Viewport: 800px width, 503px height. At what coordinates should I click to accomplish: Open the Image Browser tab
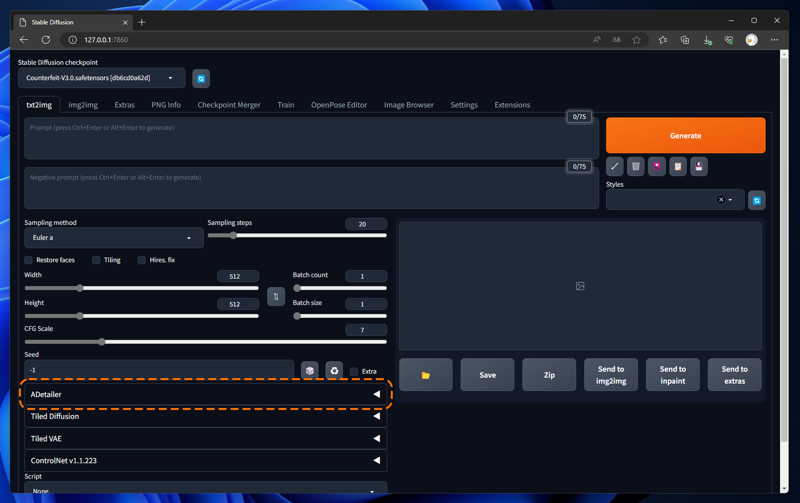click(x=409, y=105)
